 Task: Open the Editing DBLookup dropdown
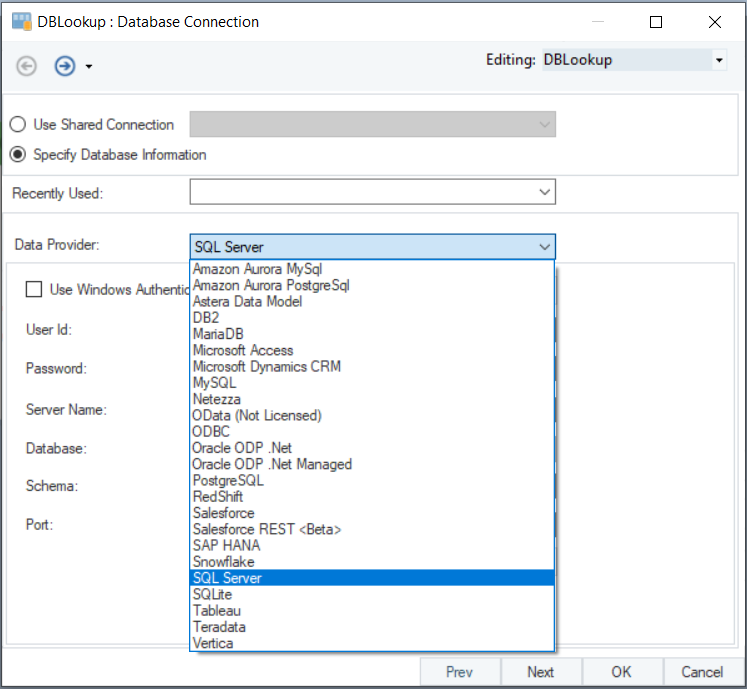click(719, 61)
